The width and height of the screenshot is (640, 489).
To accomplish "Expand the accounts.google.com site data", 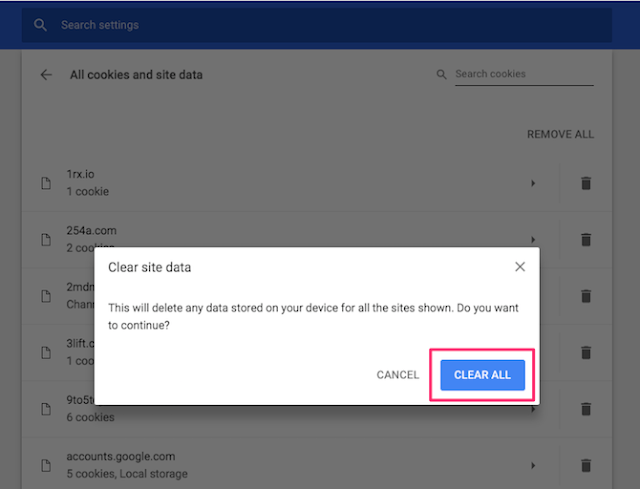I will (x=533, y=465).
